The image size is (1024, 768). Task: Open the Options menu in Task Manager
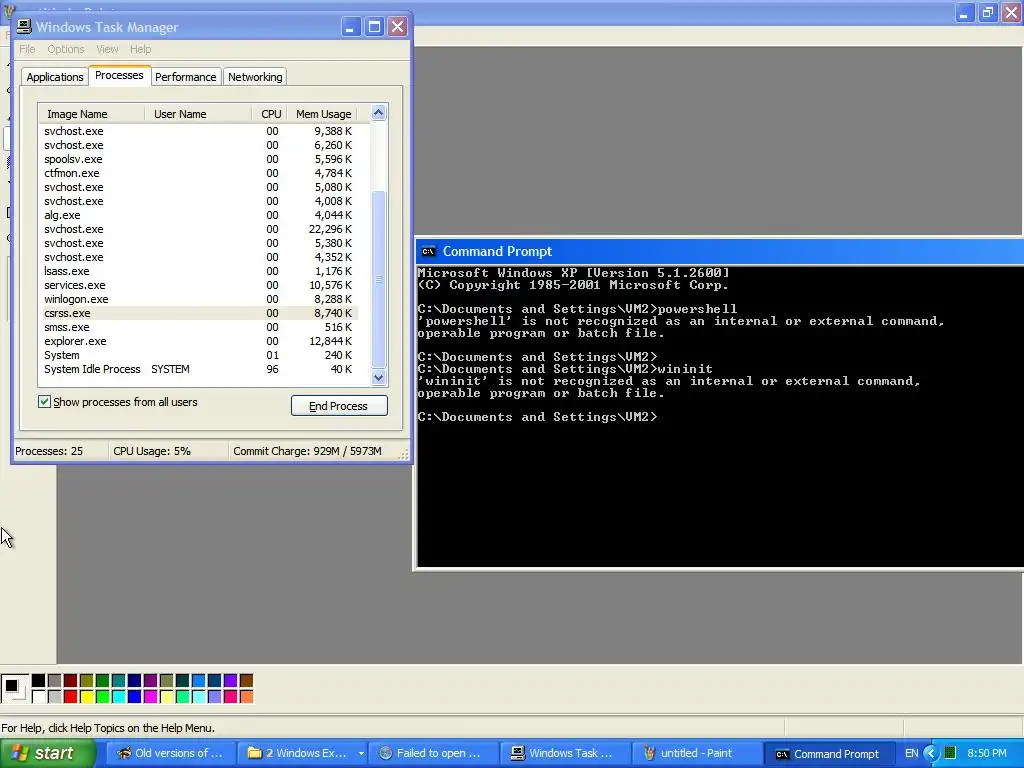pyautogui.click(x=65, y=49)
